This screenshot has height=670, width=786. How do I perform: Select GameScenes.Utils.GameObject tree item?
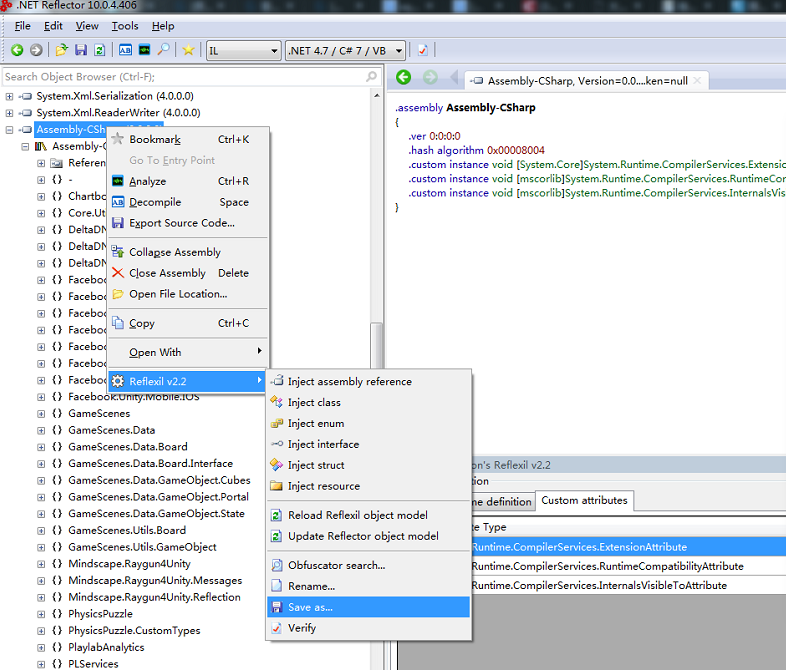142,547
